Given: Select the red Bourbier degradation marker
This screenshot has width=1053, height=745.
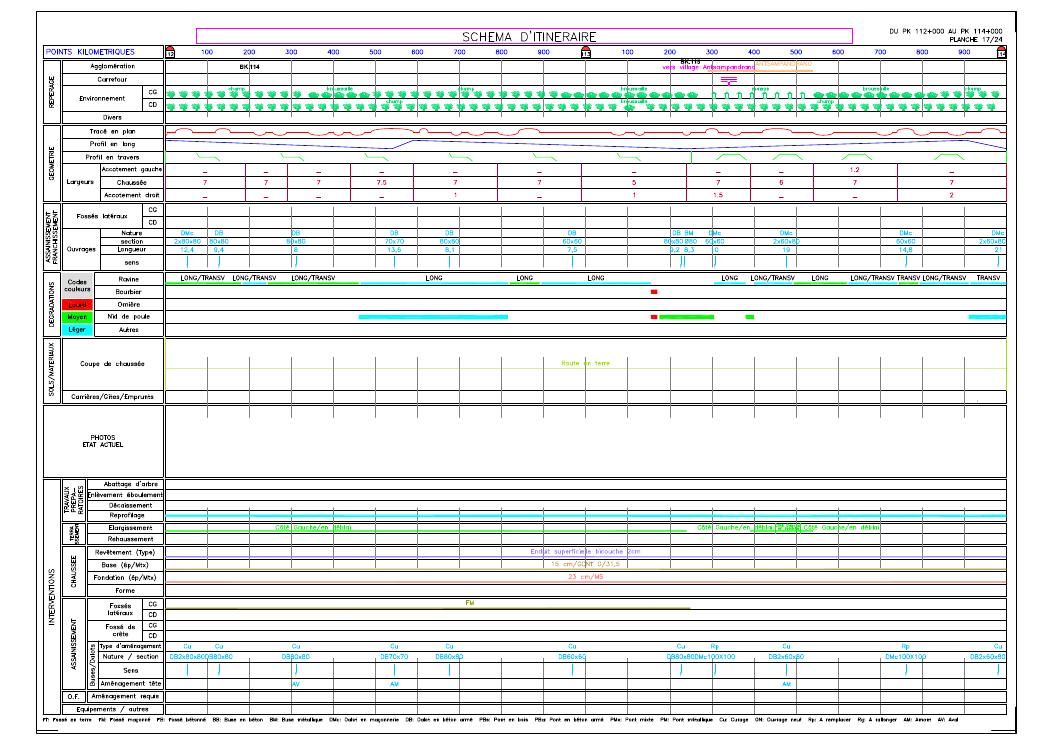Looking at the screenshot, I should point(654,292).
